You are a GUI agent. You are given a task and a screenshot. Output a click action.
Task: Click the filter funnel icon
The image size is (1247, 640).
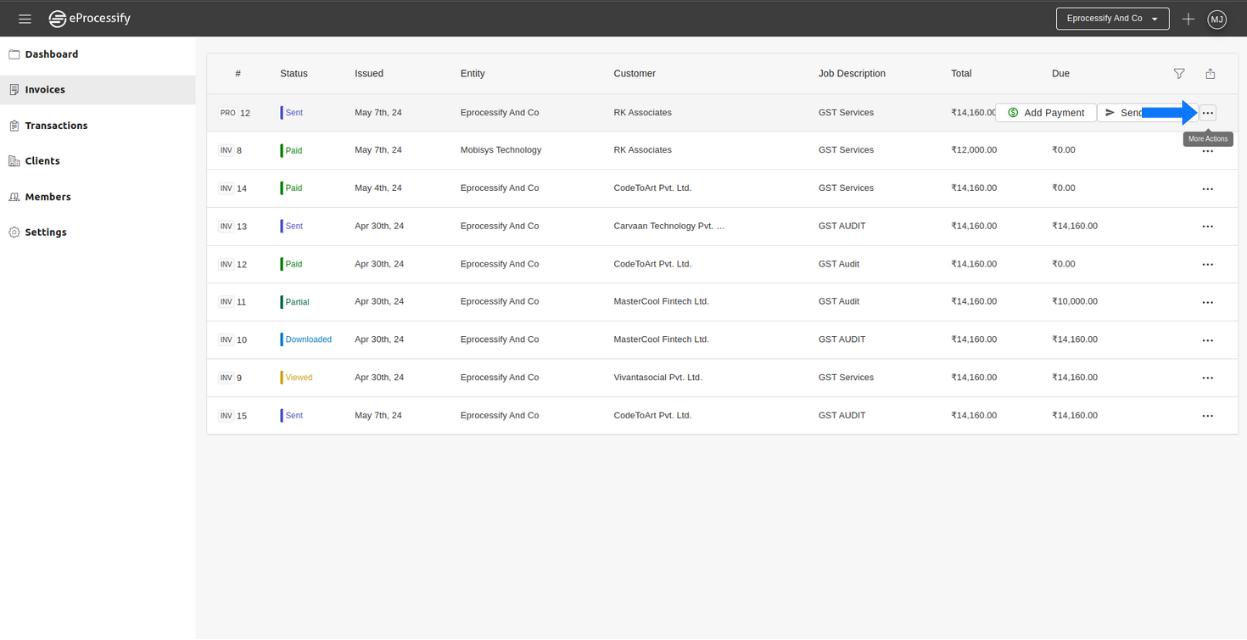coord(1179,74)
